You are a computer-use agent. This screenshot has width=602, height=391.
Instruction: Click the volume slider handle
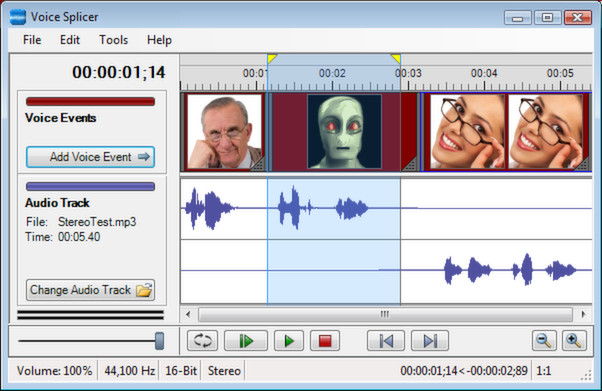(159, 341)
